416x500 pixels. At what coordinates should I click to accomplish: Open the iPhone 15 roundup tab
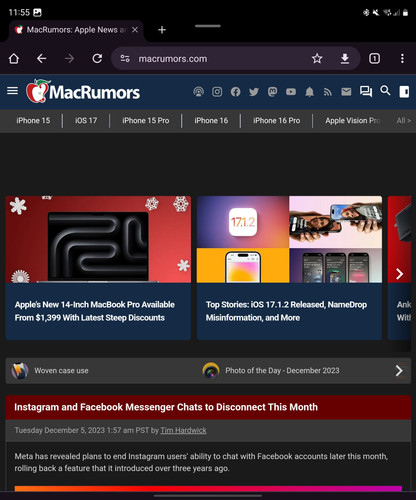[33, 121]
